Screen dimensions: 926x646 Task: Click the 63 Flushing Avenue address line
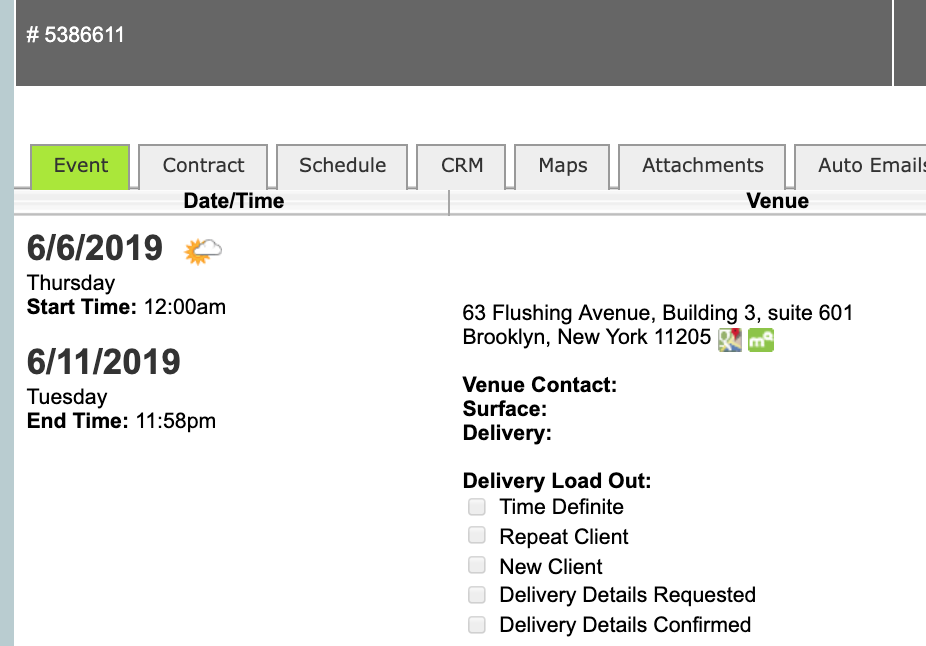coord(657,313)
